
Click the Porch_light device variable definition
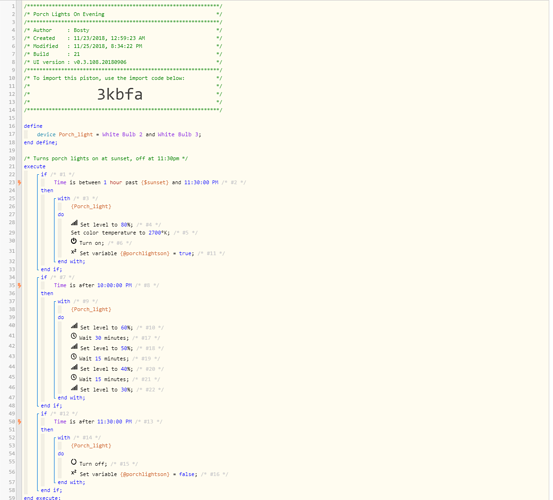pos(75,134)
